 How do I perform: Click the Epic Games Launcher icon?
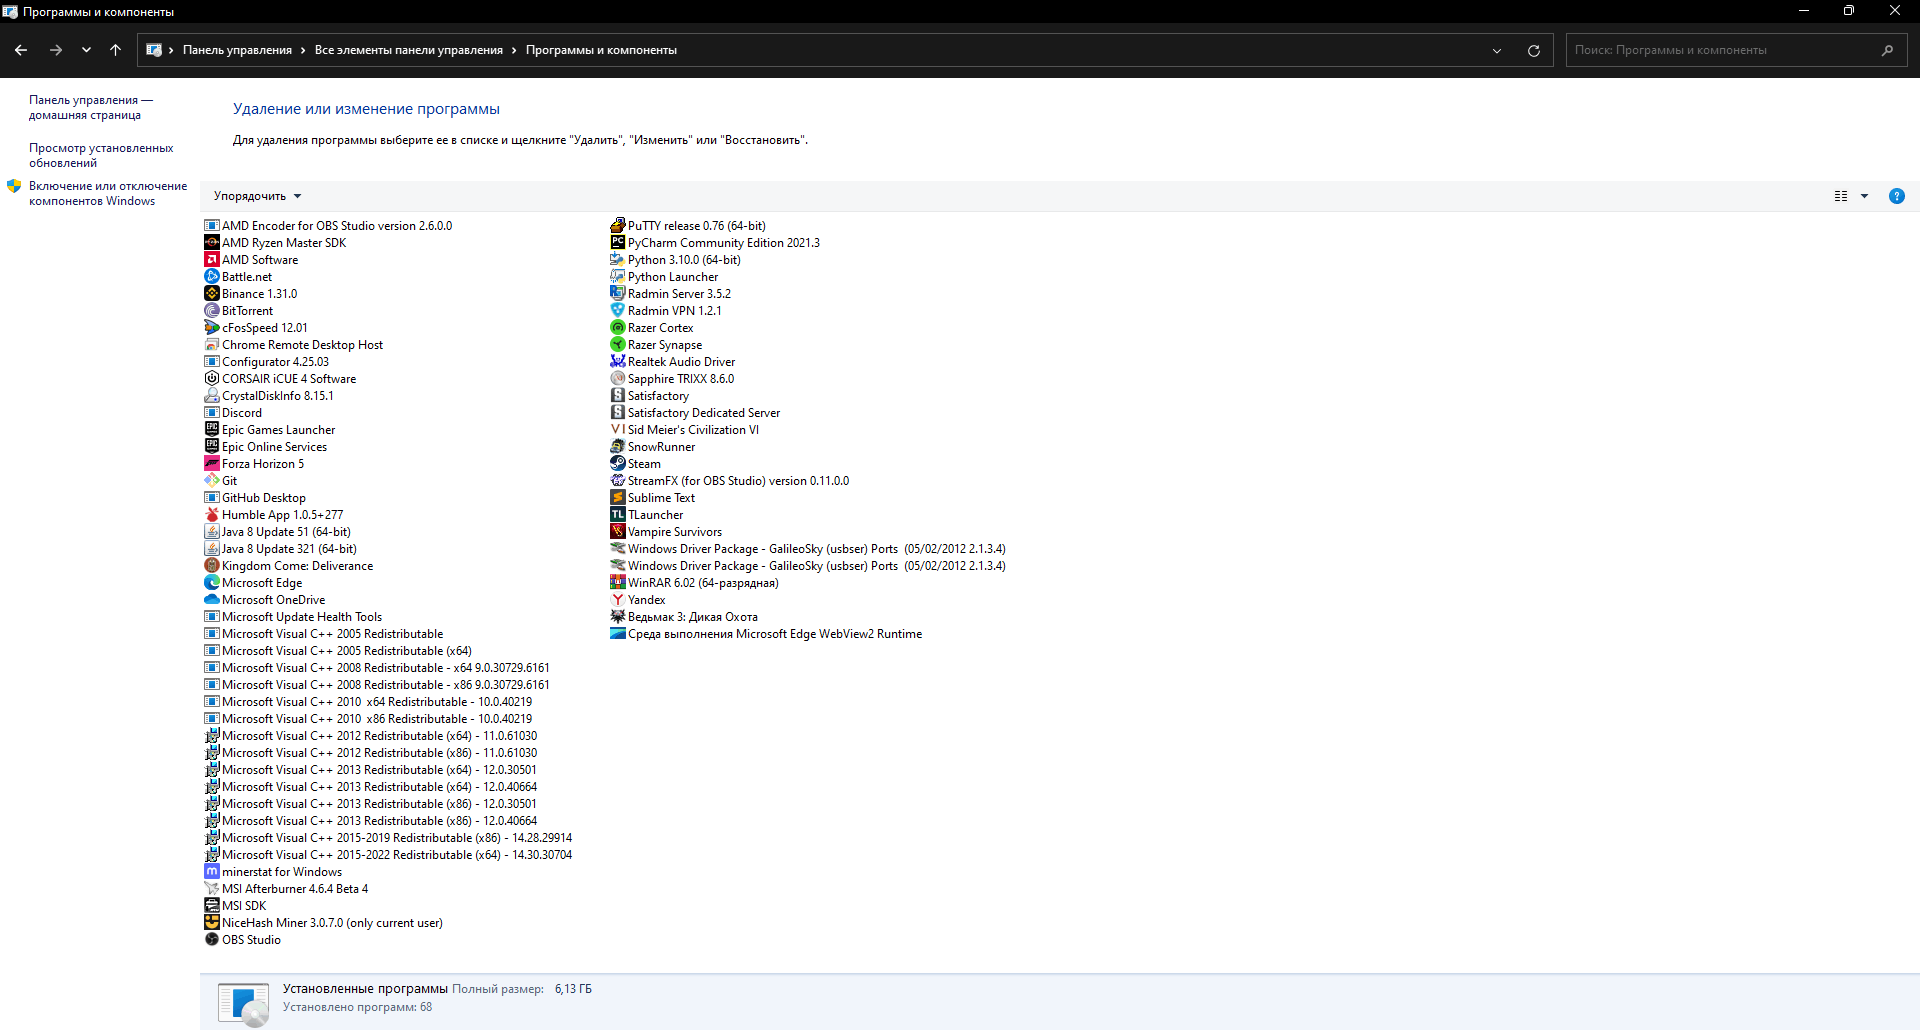[x=211, y=430]
